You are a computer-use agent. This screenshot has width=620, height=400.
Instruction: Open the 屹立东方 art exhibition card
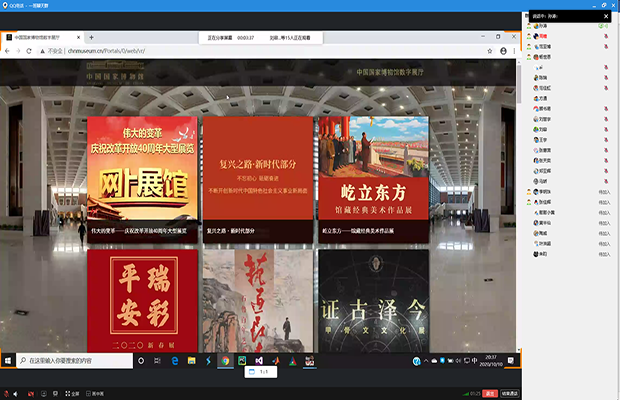point(373,178)
